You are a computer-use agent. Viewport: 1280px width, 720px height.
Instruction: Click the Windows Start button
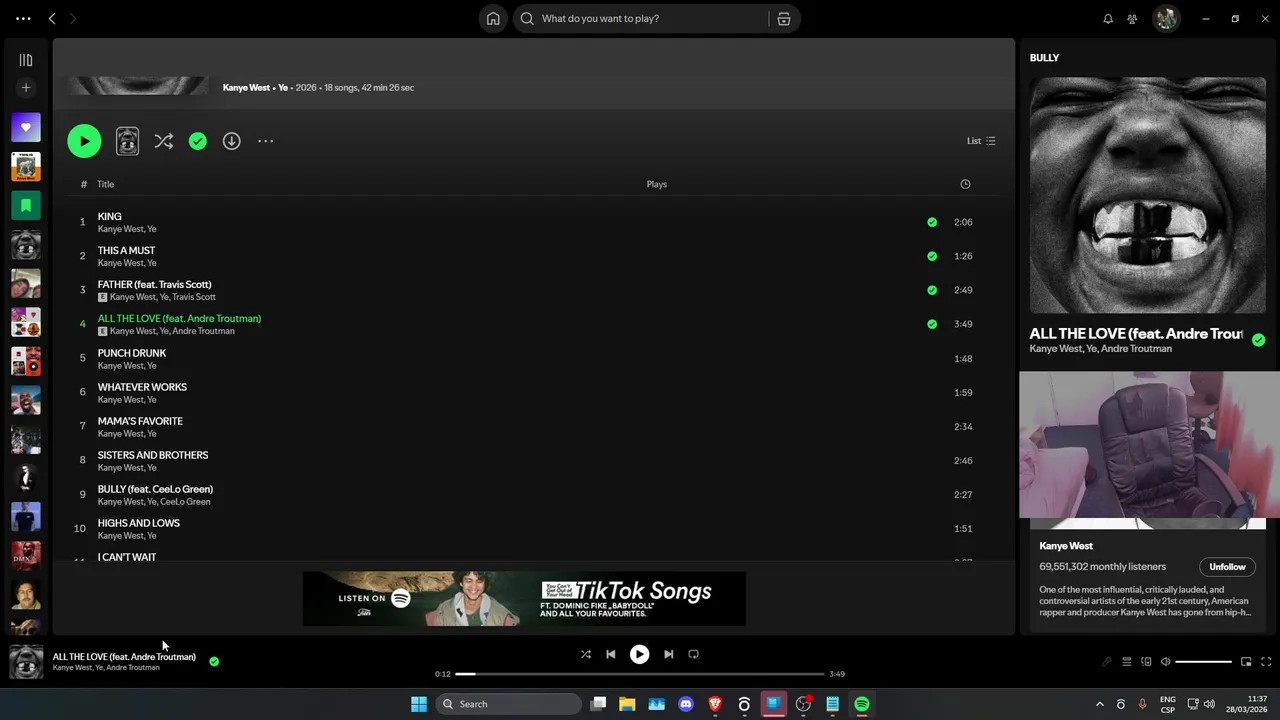(x=419, y=704)
